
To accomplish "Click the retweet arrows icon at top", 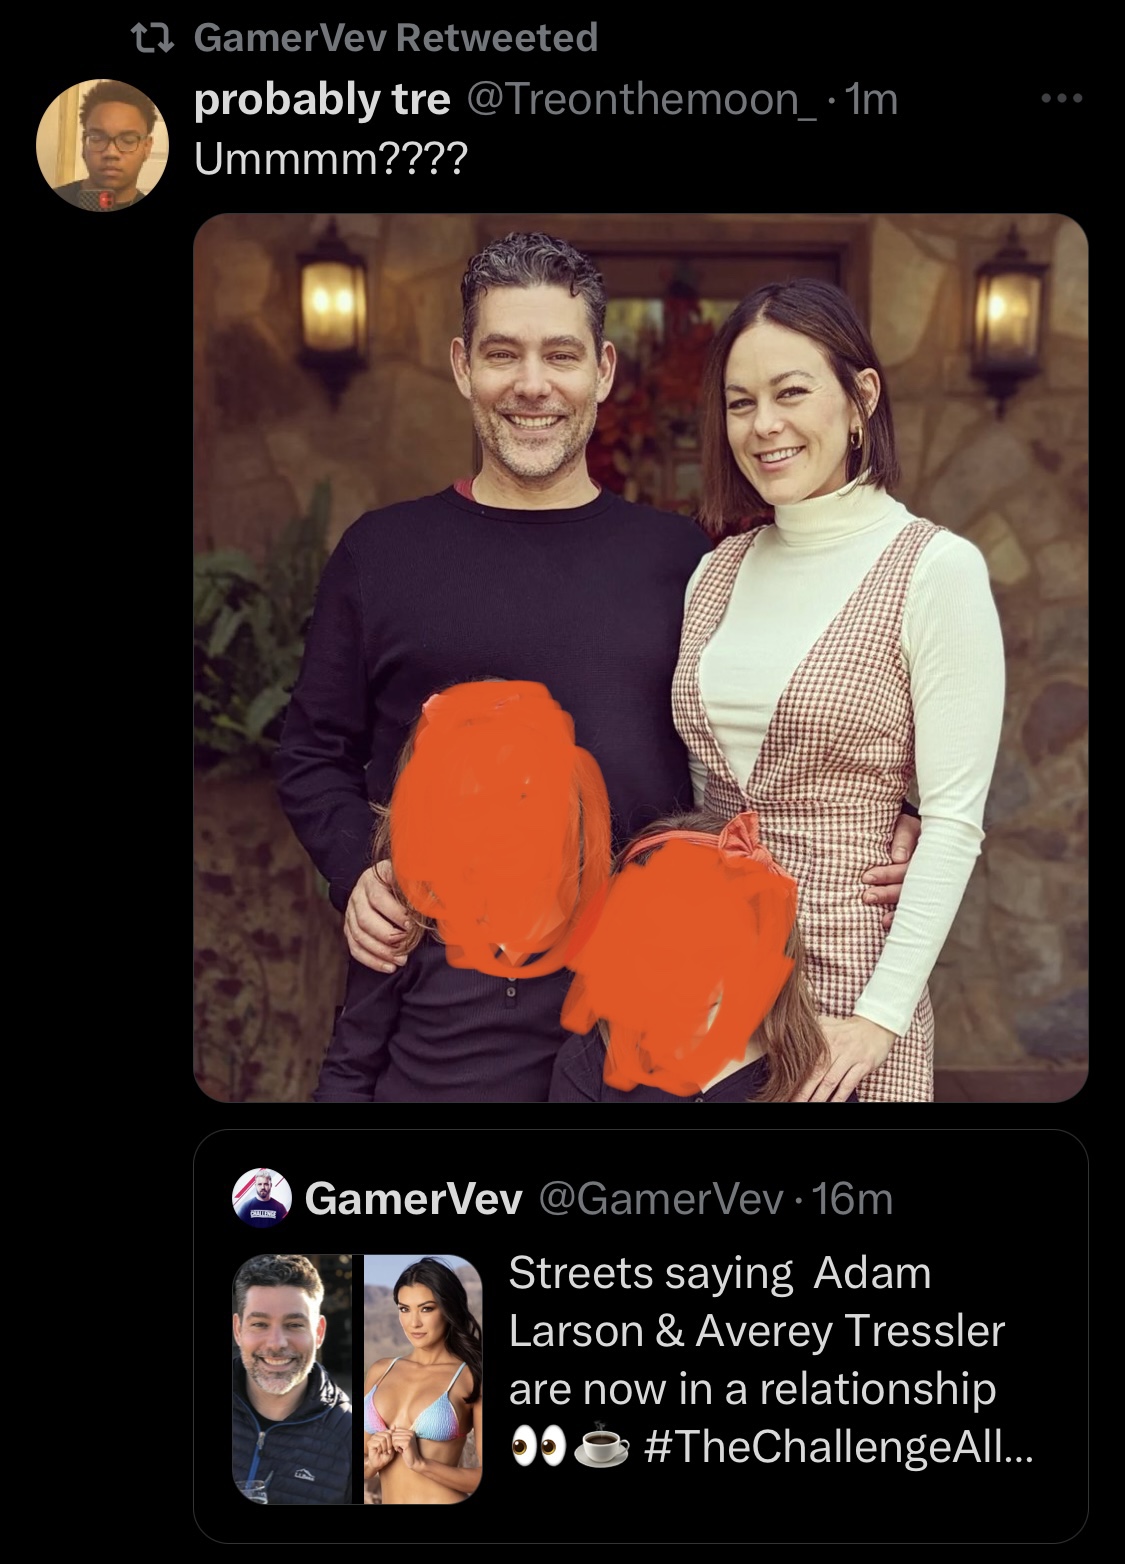I will [154, 38].
